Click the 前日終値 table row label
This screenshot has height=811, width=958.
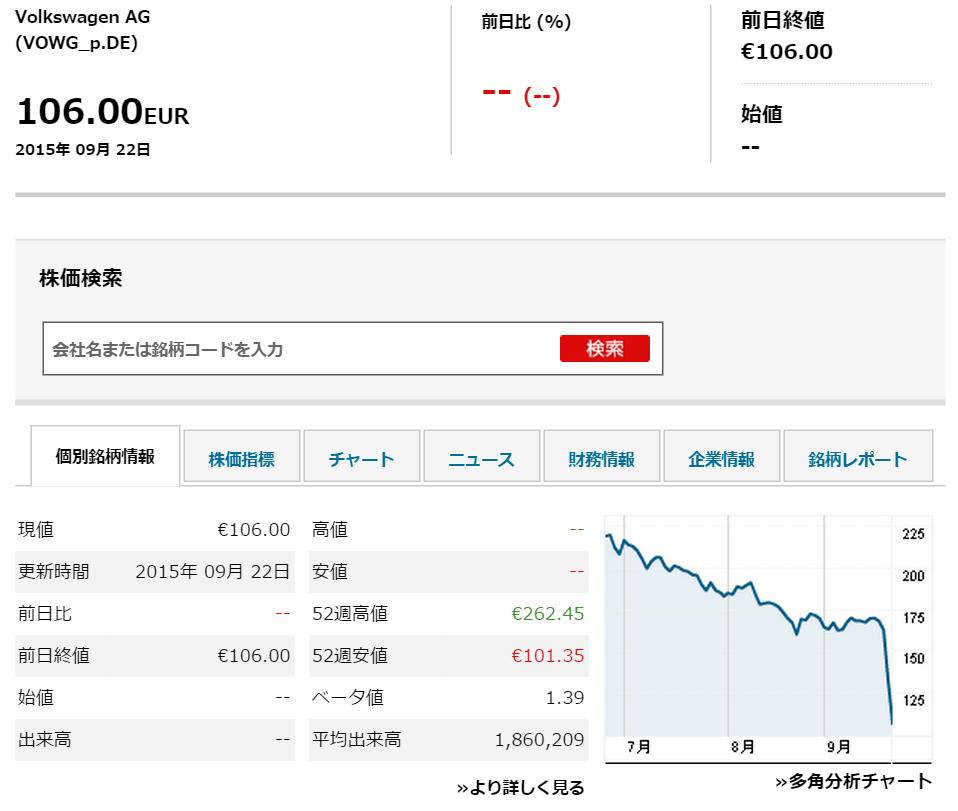pos(54,655)
